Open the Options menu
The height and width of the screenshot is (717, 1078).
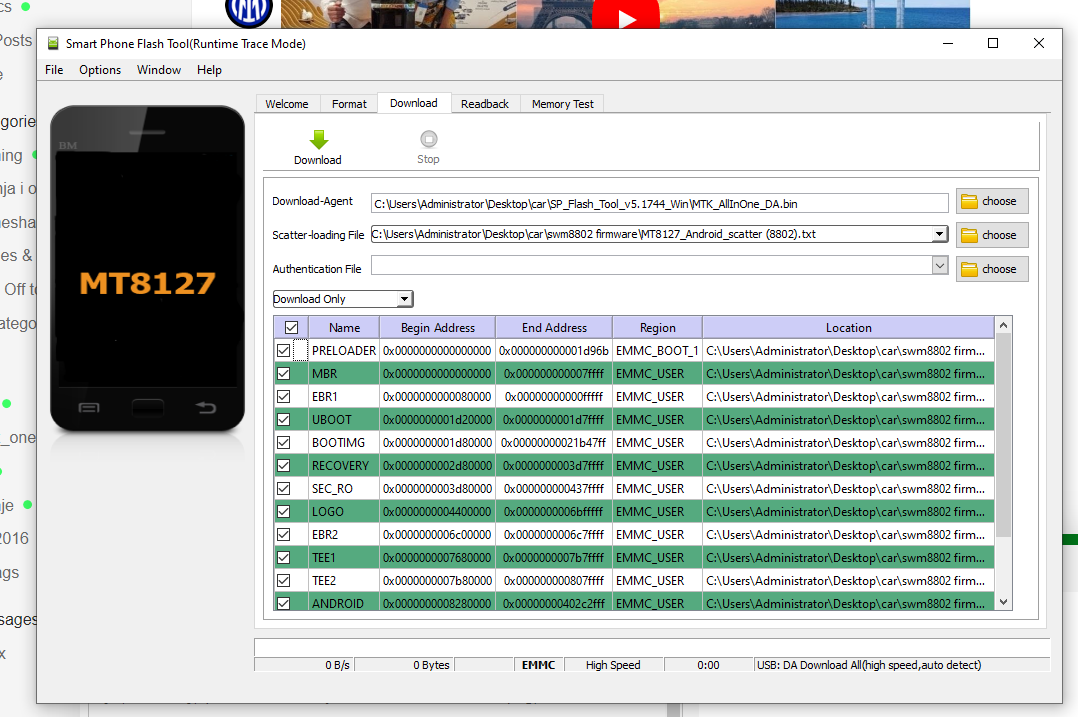coord(100,70)
